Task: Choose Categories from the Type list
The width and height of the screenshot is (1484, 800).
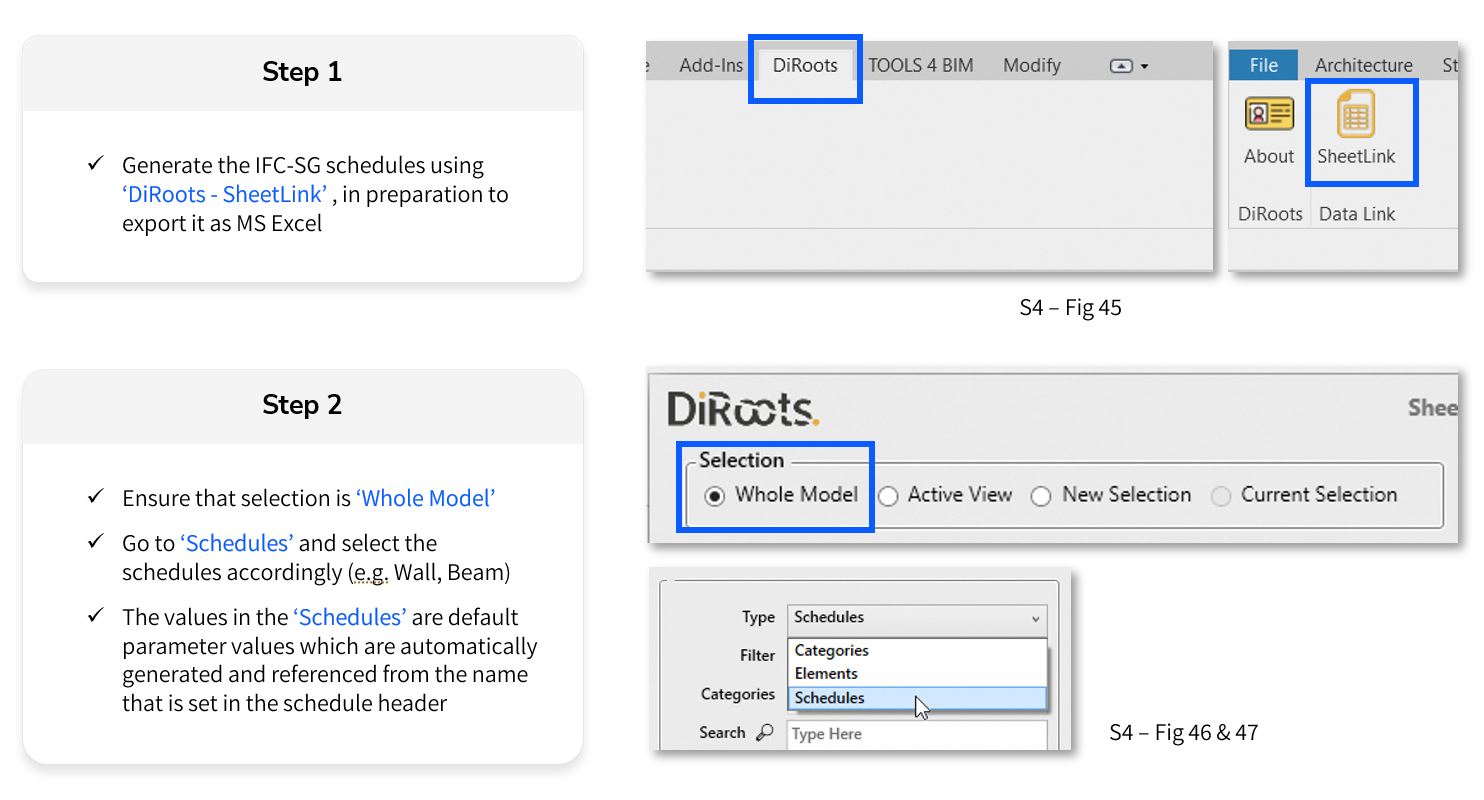Action: tap(831, 651)
